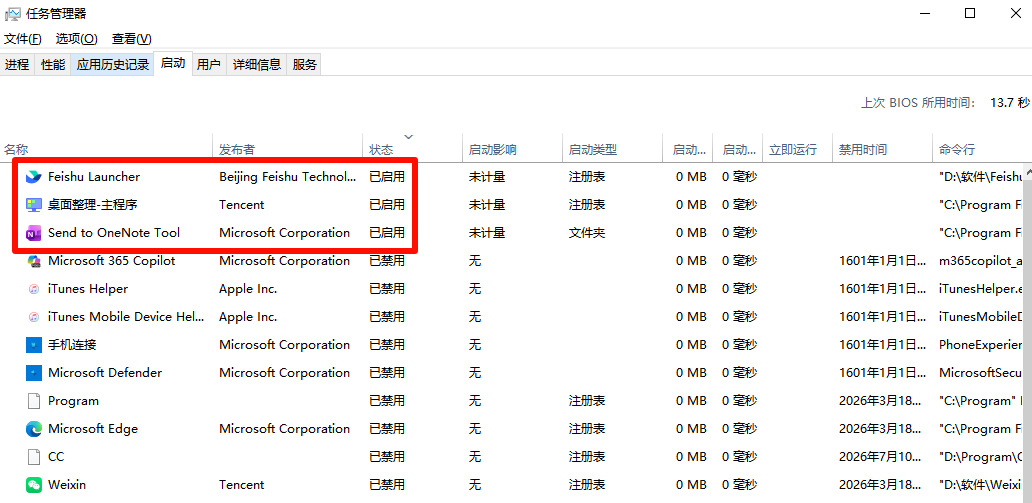Image resolution: width=1032 pixels, height=503 pixels.
Task: Click Apple Inc. publisher in iTunes Helper row
Action: tap(248, 288)
